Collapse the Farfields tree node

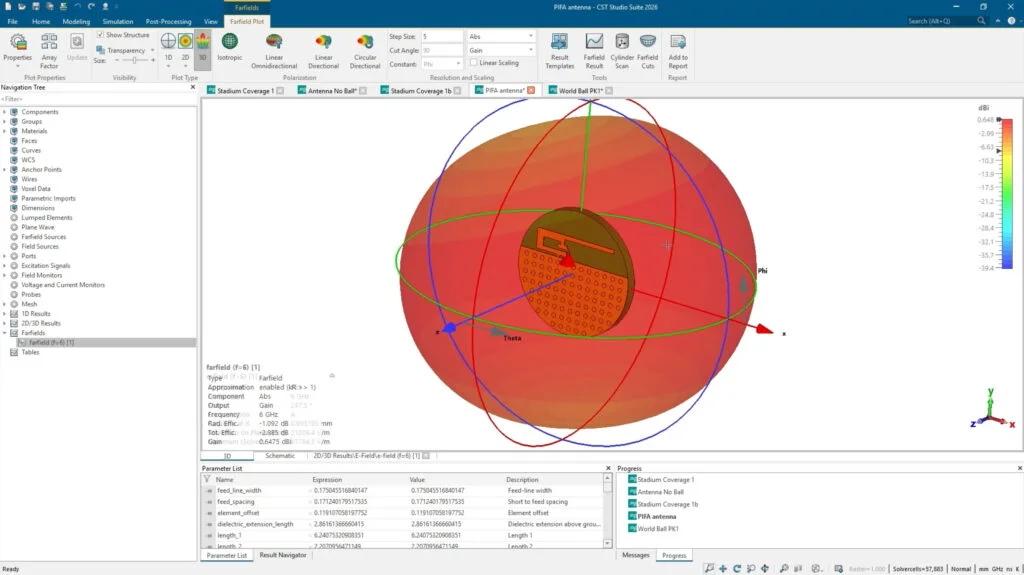tap(5, 333)
